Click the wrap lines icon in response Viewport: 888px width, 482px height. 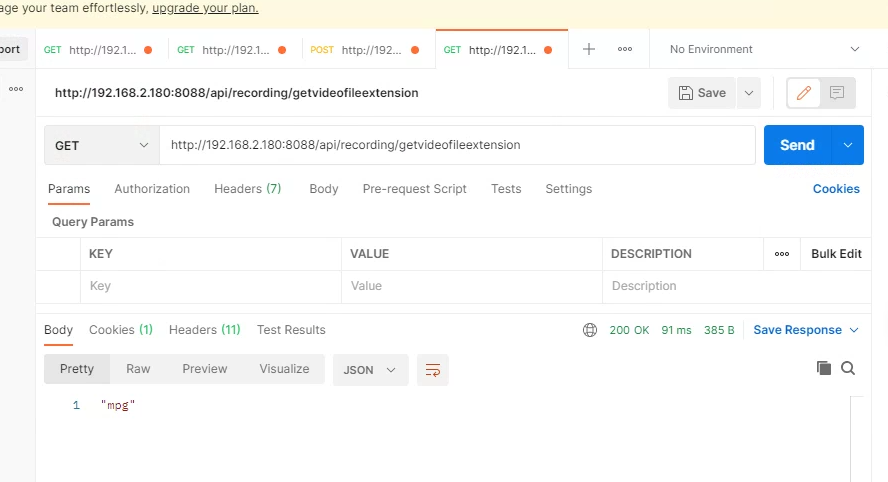[x=433, y=370]
